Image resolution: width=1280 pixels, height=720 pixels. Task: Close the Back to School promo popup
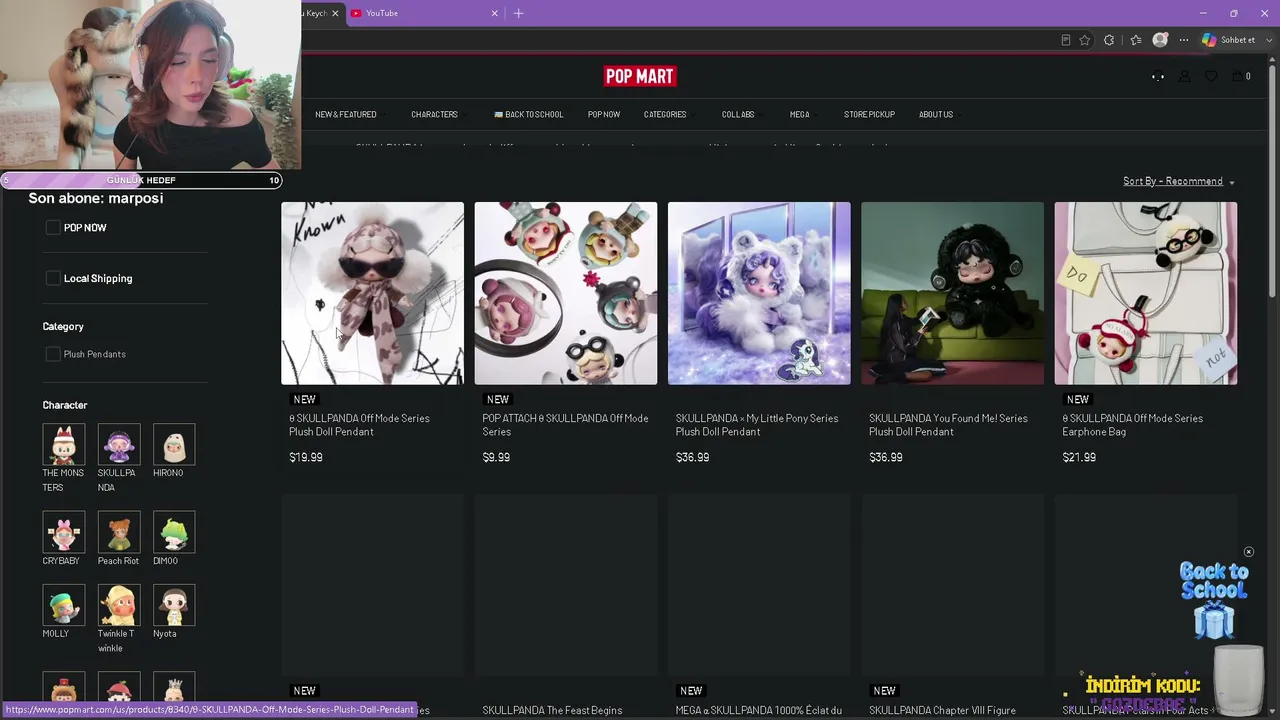tap(1248, 552)
